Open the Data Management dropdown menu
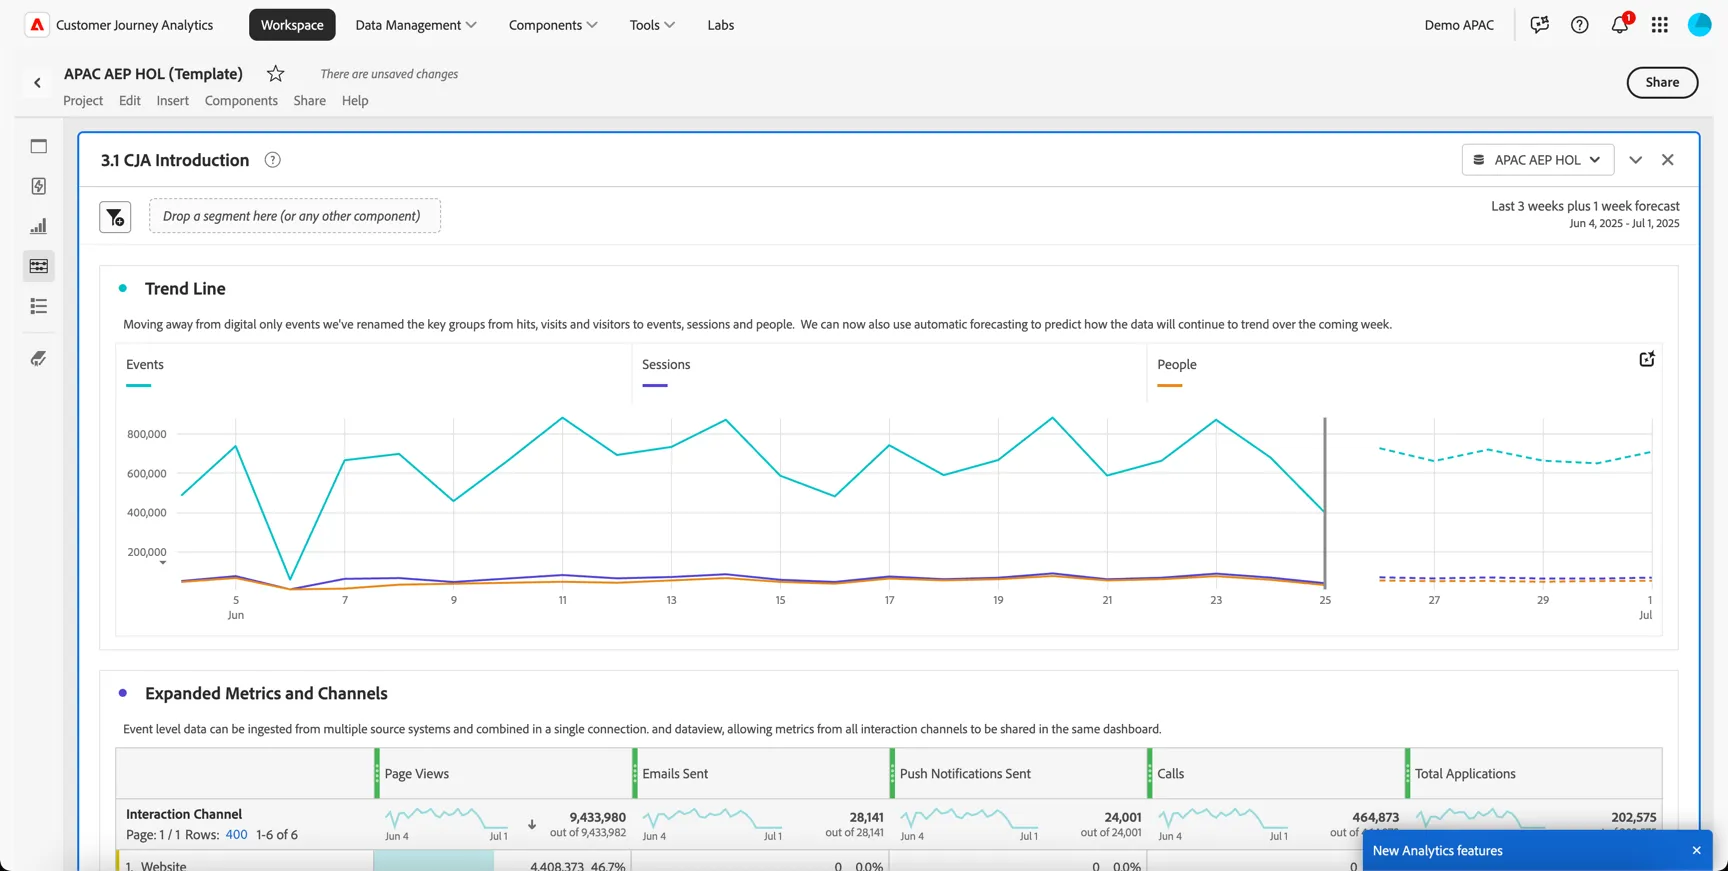1728x871 pixels. point(415,25)
